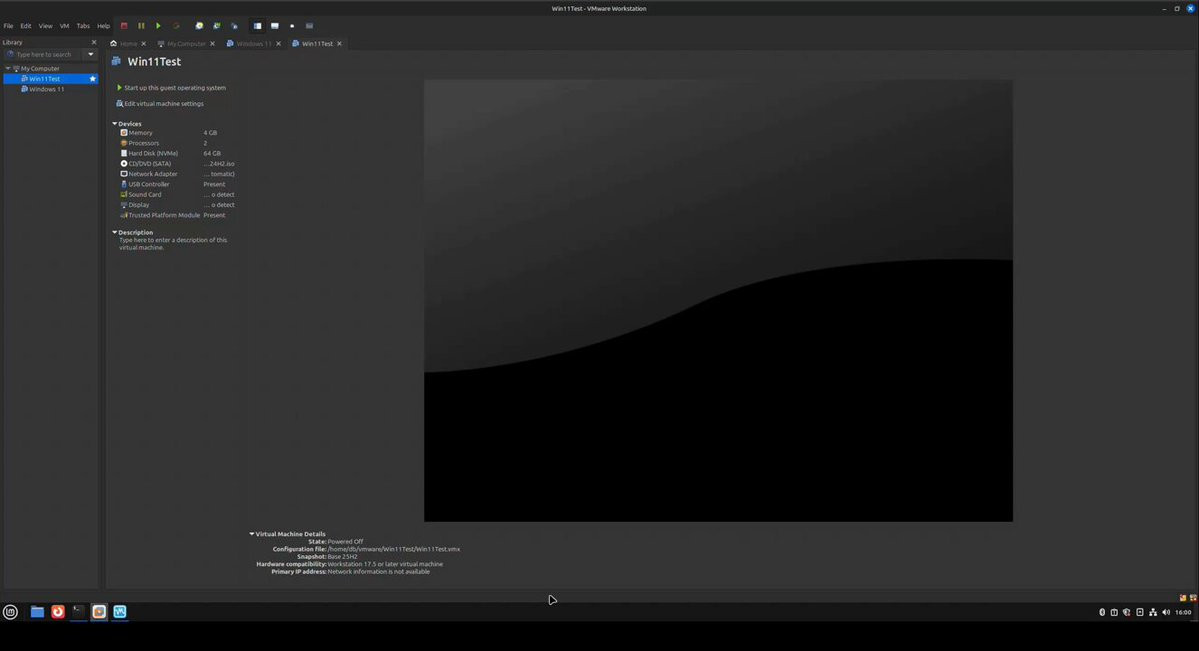Click the network icon in system tray
Image resolution: width=1199 pixels, height=651 pixels.
point(1153,612)
